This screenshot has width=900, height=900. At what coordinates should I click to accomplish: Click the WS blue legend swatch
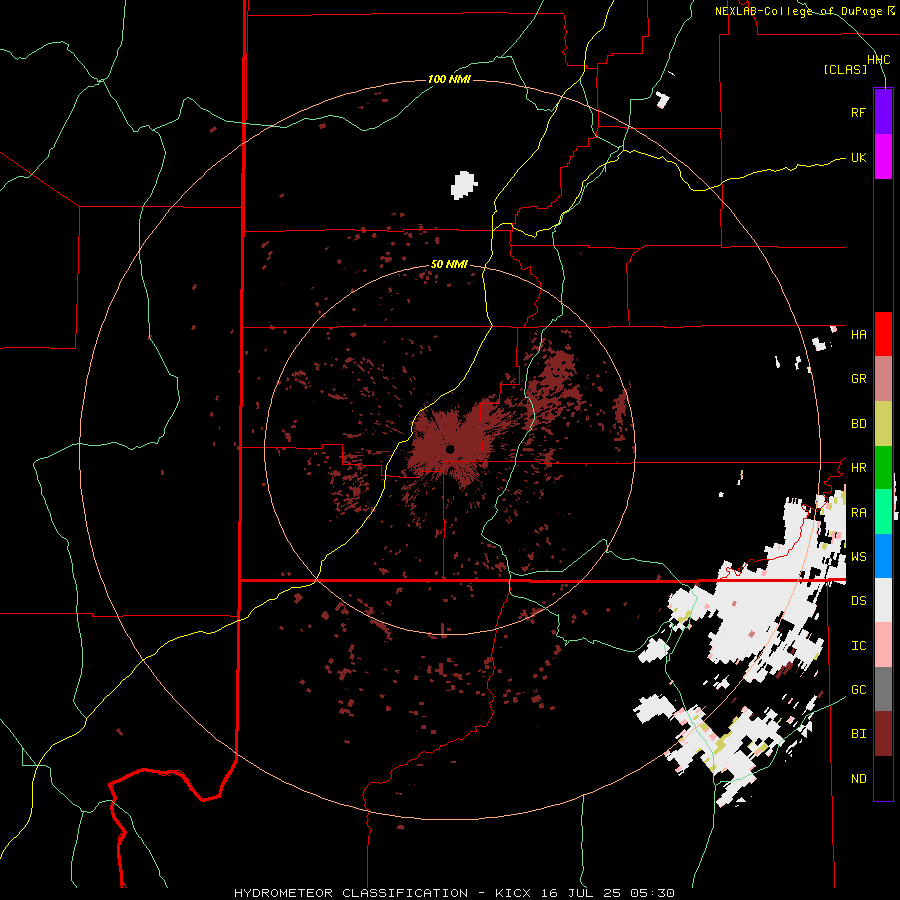[x=883, y=556]
